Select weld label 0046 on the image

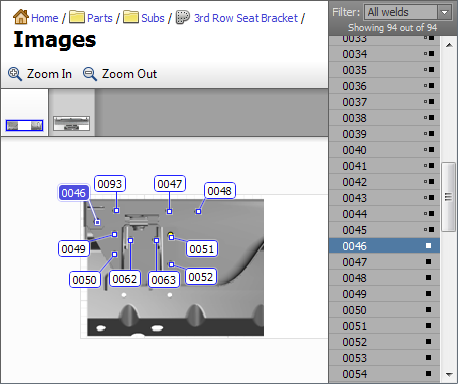(74, 193)
